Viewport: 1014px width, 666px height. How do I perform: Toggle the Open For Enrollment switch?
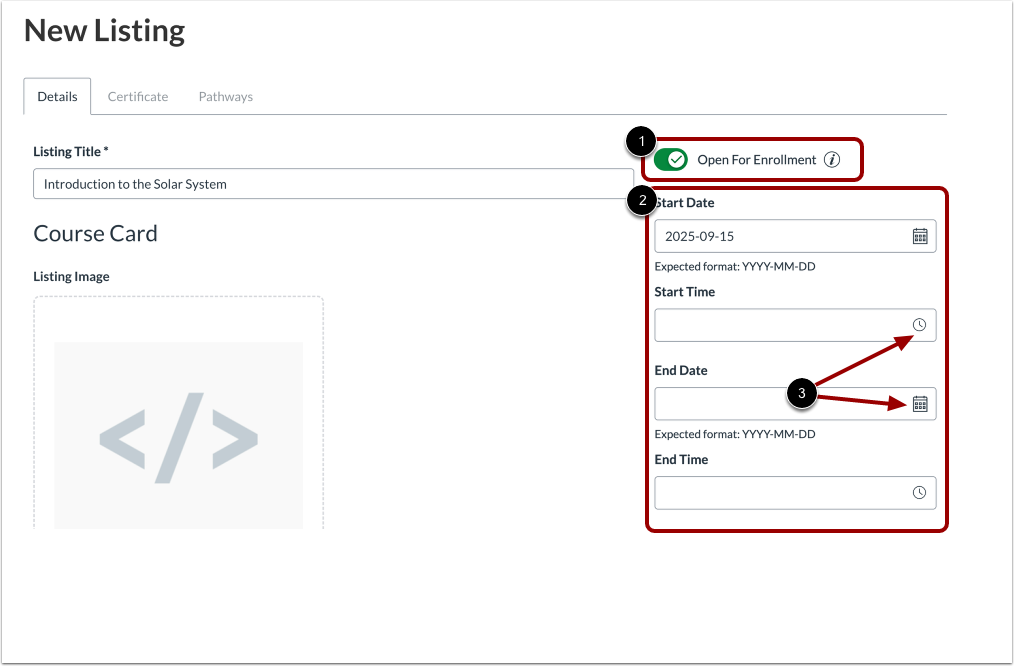[670, 160]
